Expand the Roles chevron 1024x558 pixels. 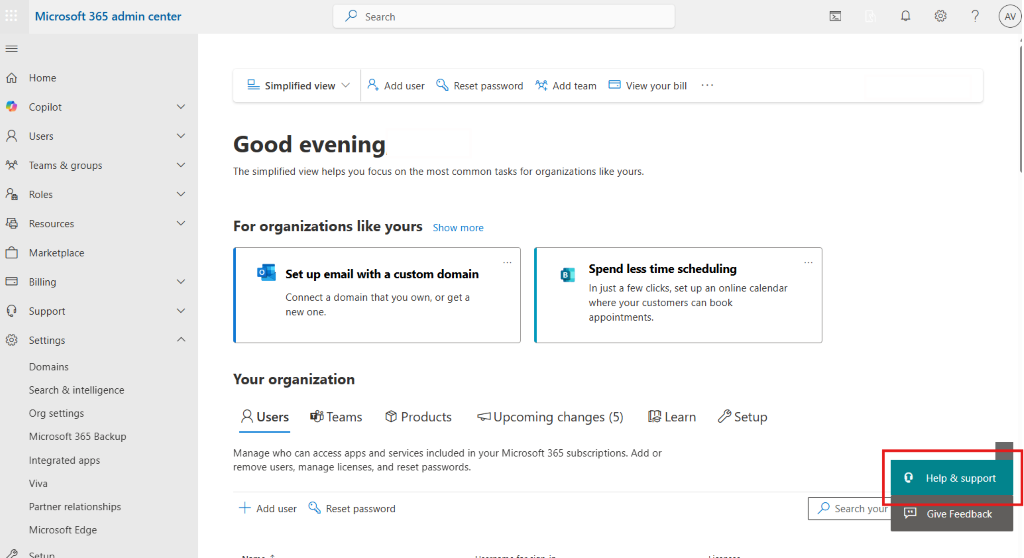pos(181,194)
